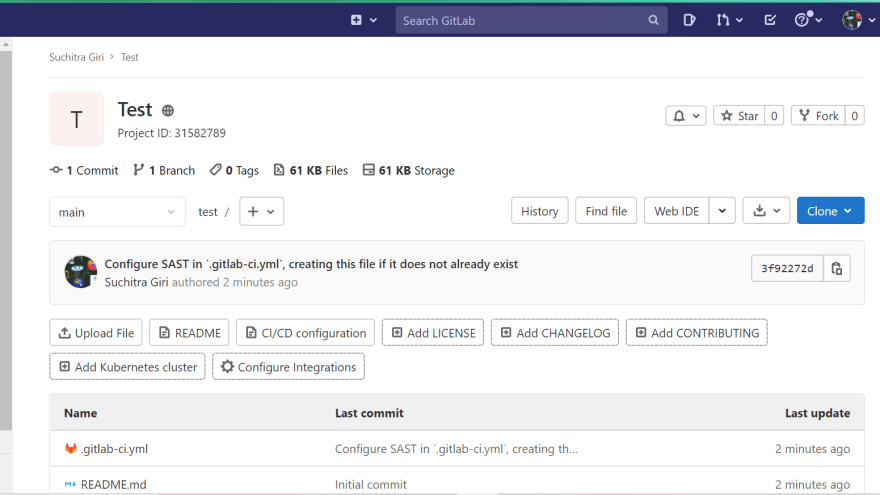Open the Help question mark menu

pos(808,20)
